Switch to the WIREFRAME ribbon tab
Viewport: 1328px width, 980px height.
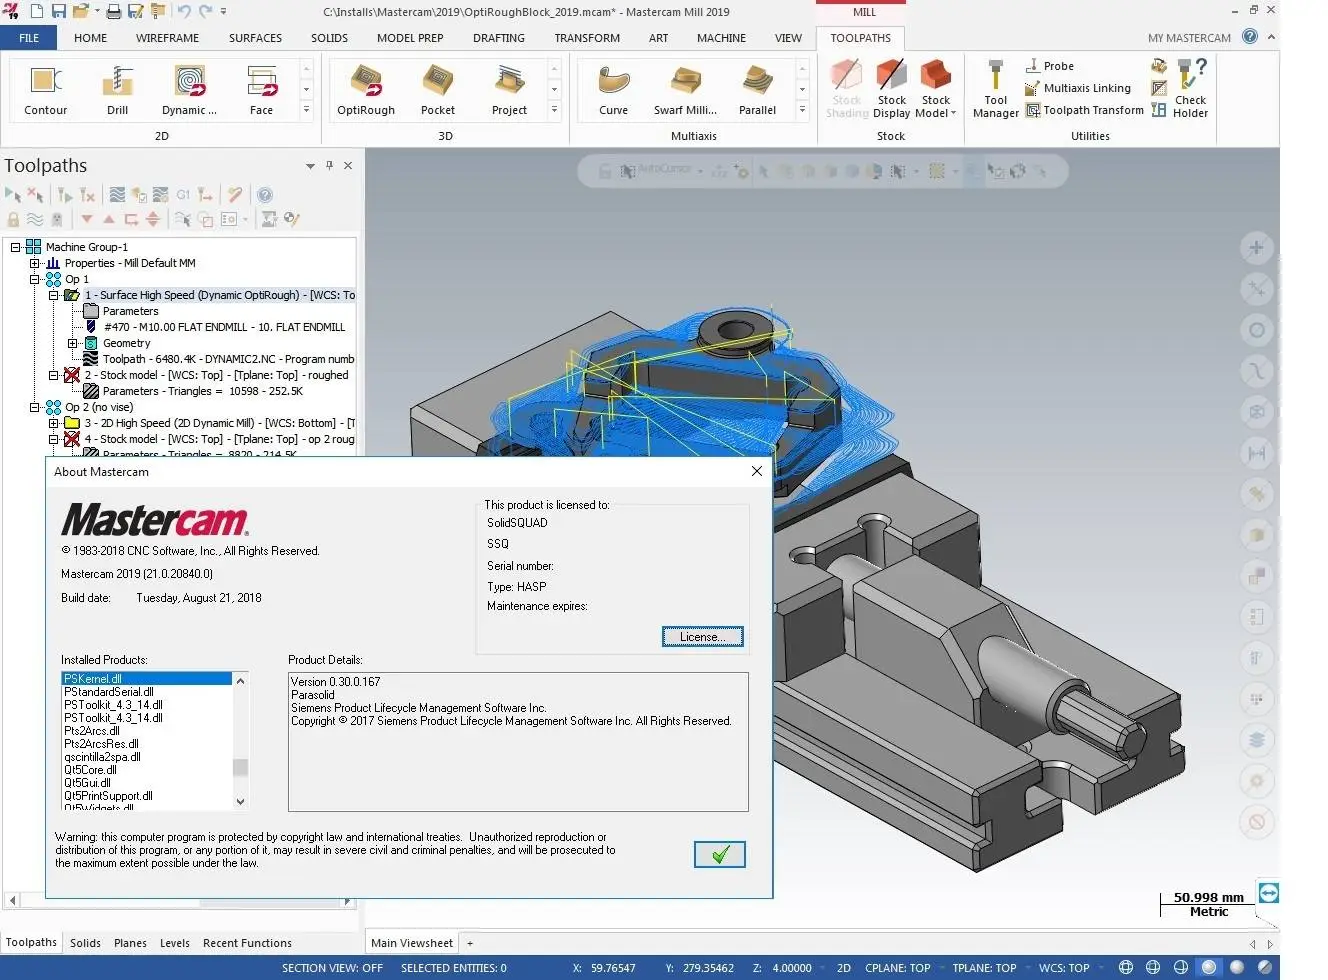point(167,38)
